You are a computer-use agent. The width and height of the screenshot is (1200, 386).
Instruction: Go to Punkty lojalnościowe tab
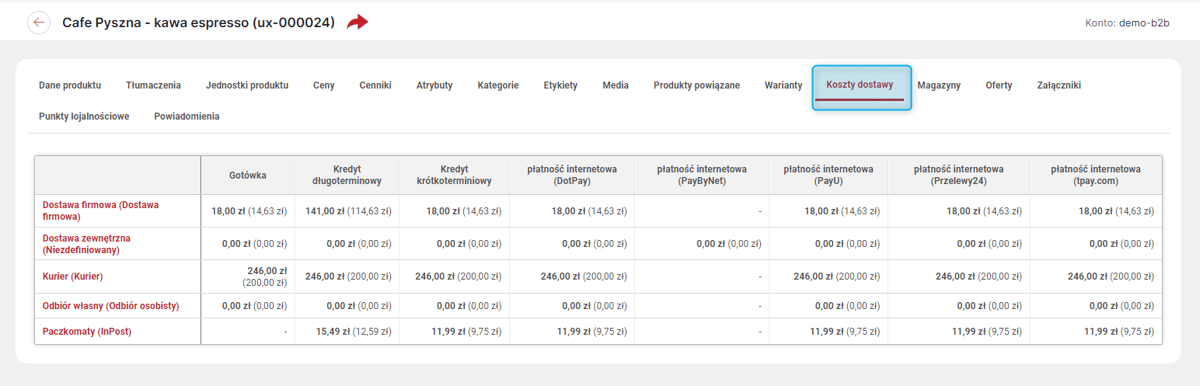pyautogui.click(x=84, y=116)
